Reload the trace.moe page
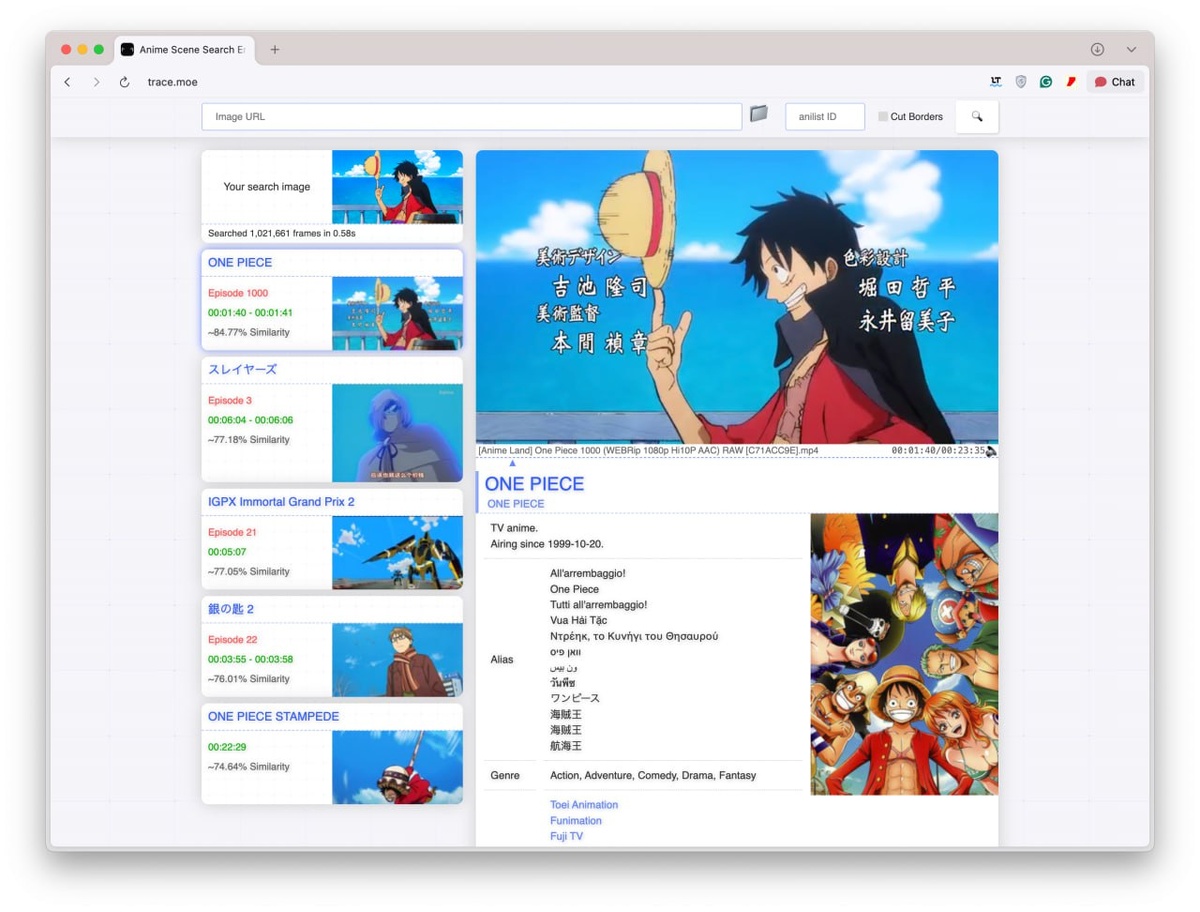 click(x=124, y=82)
